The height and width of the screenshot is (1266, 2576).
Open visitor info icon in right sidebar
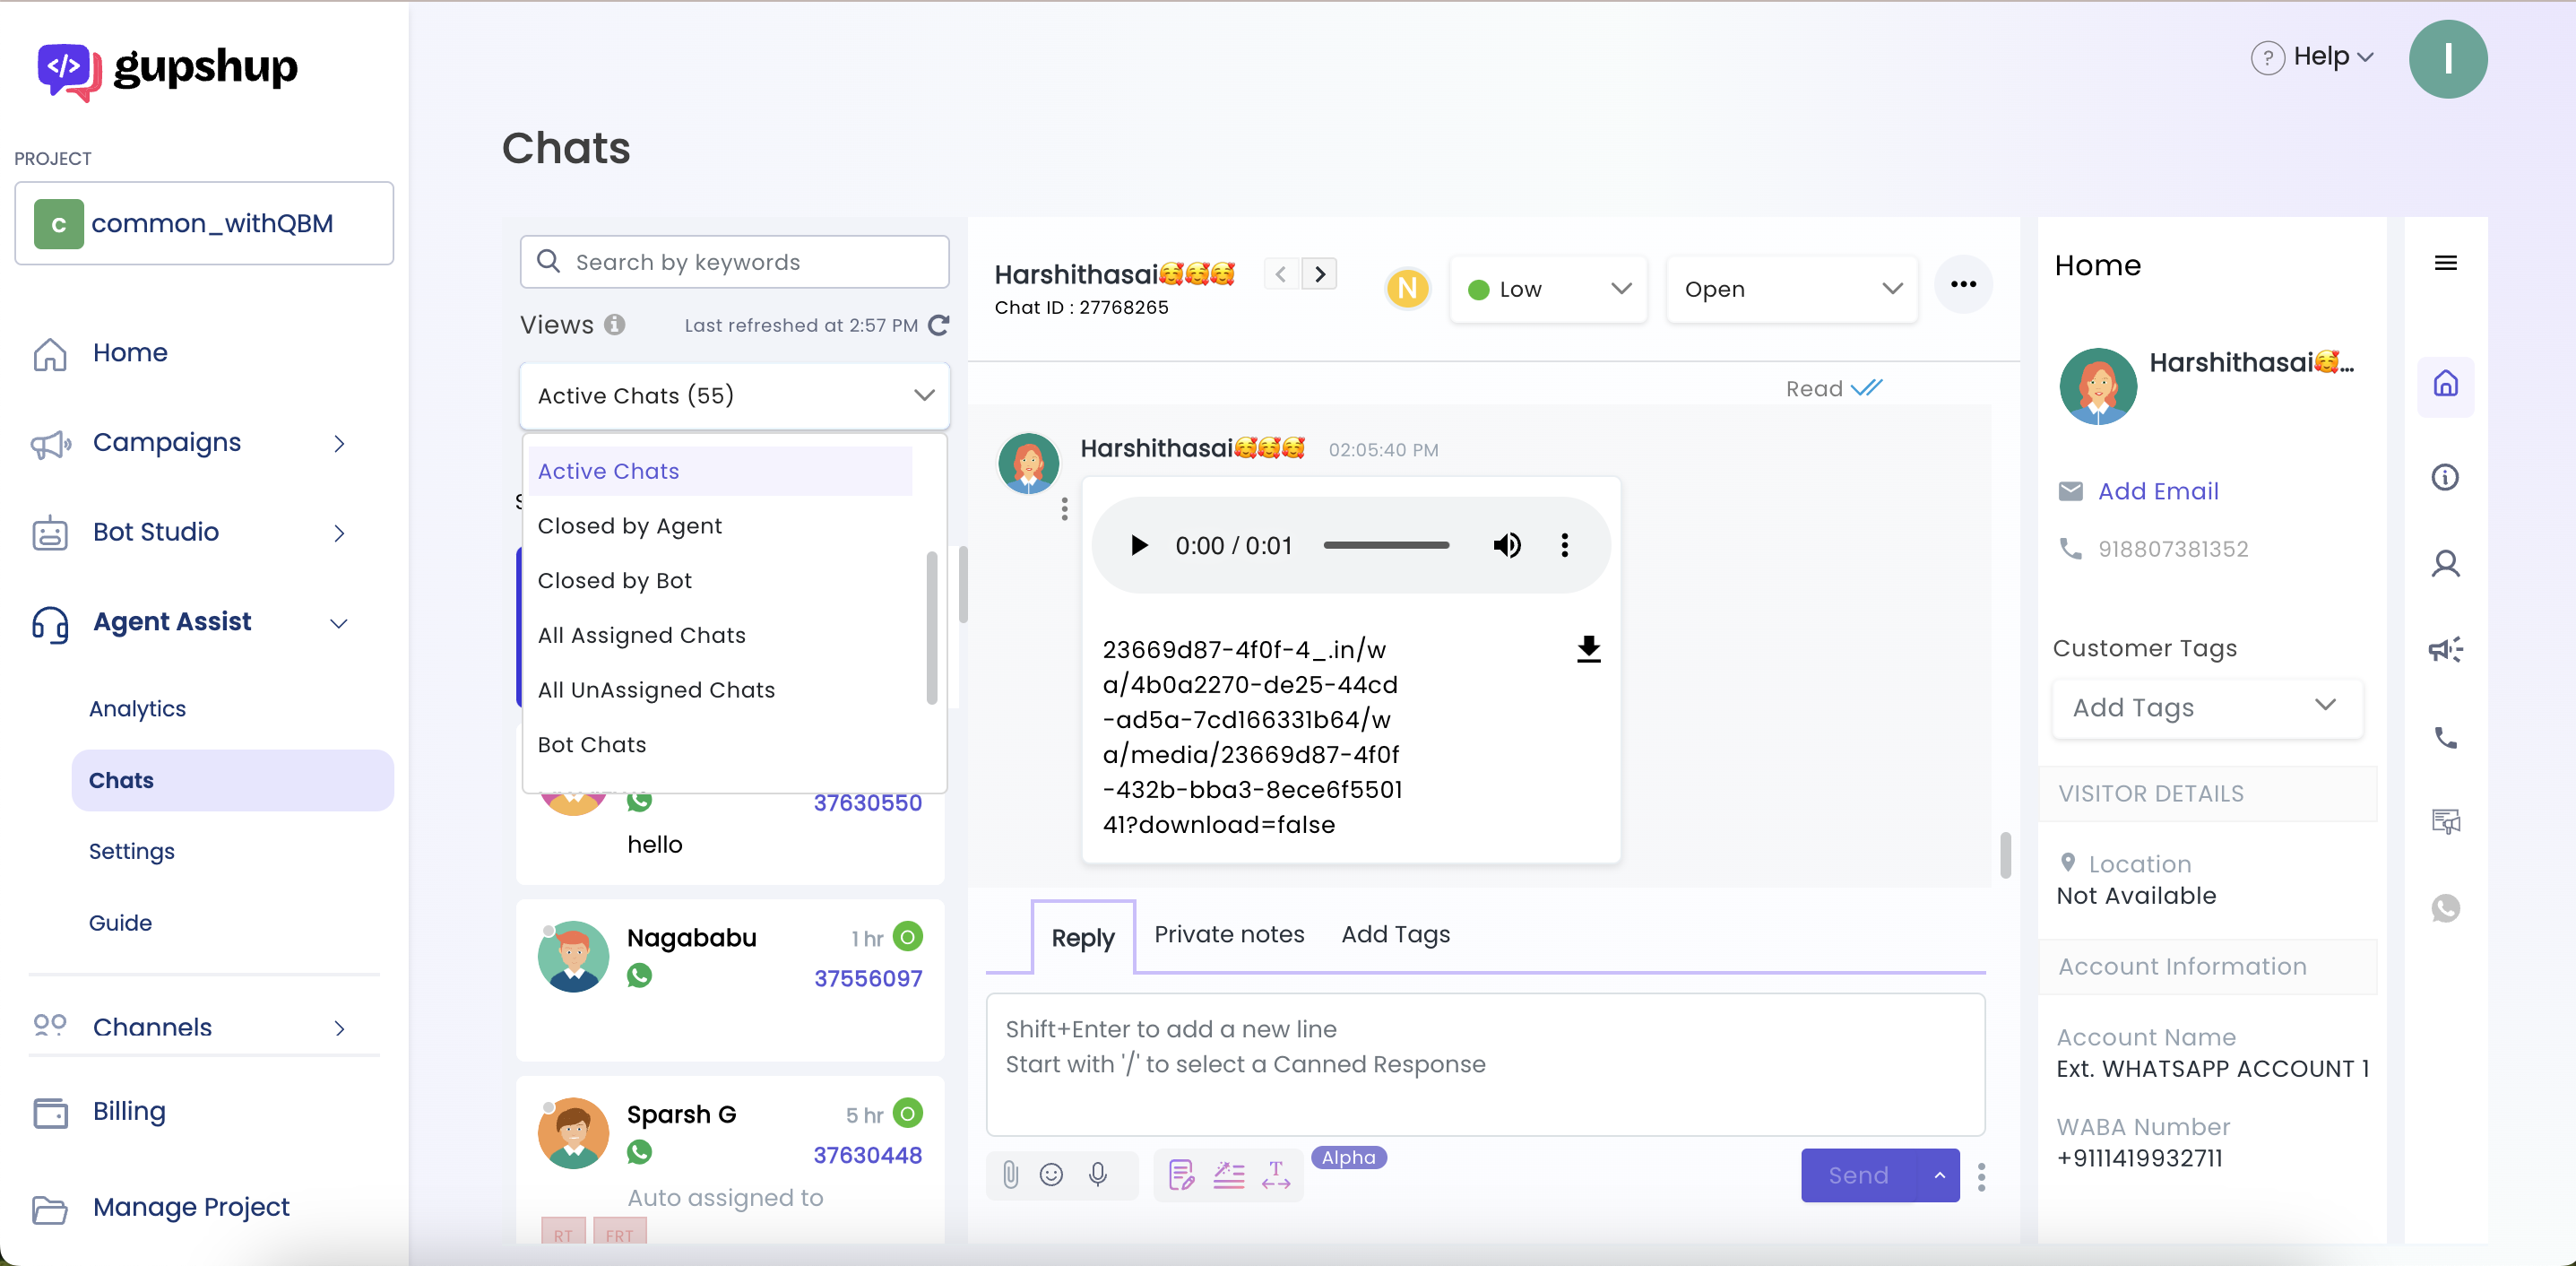click(x=2446, y=477)
